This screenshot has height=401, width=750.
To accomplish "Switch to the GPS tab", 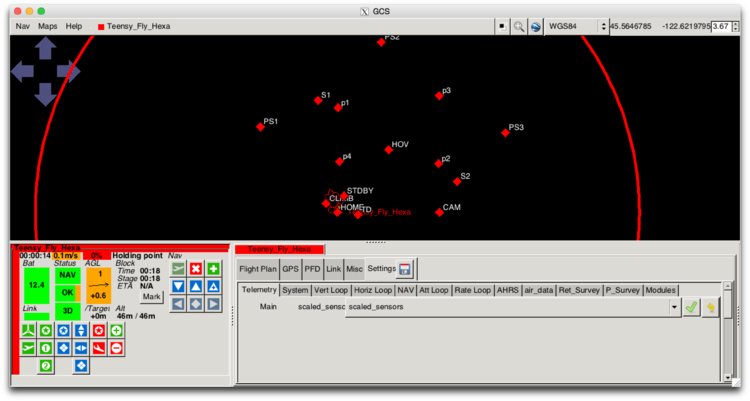I will (x=290, y=269).
